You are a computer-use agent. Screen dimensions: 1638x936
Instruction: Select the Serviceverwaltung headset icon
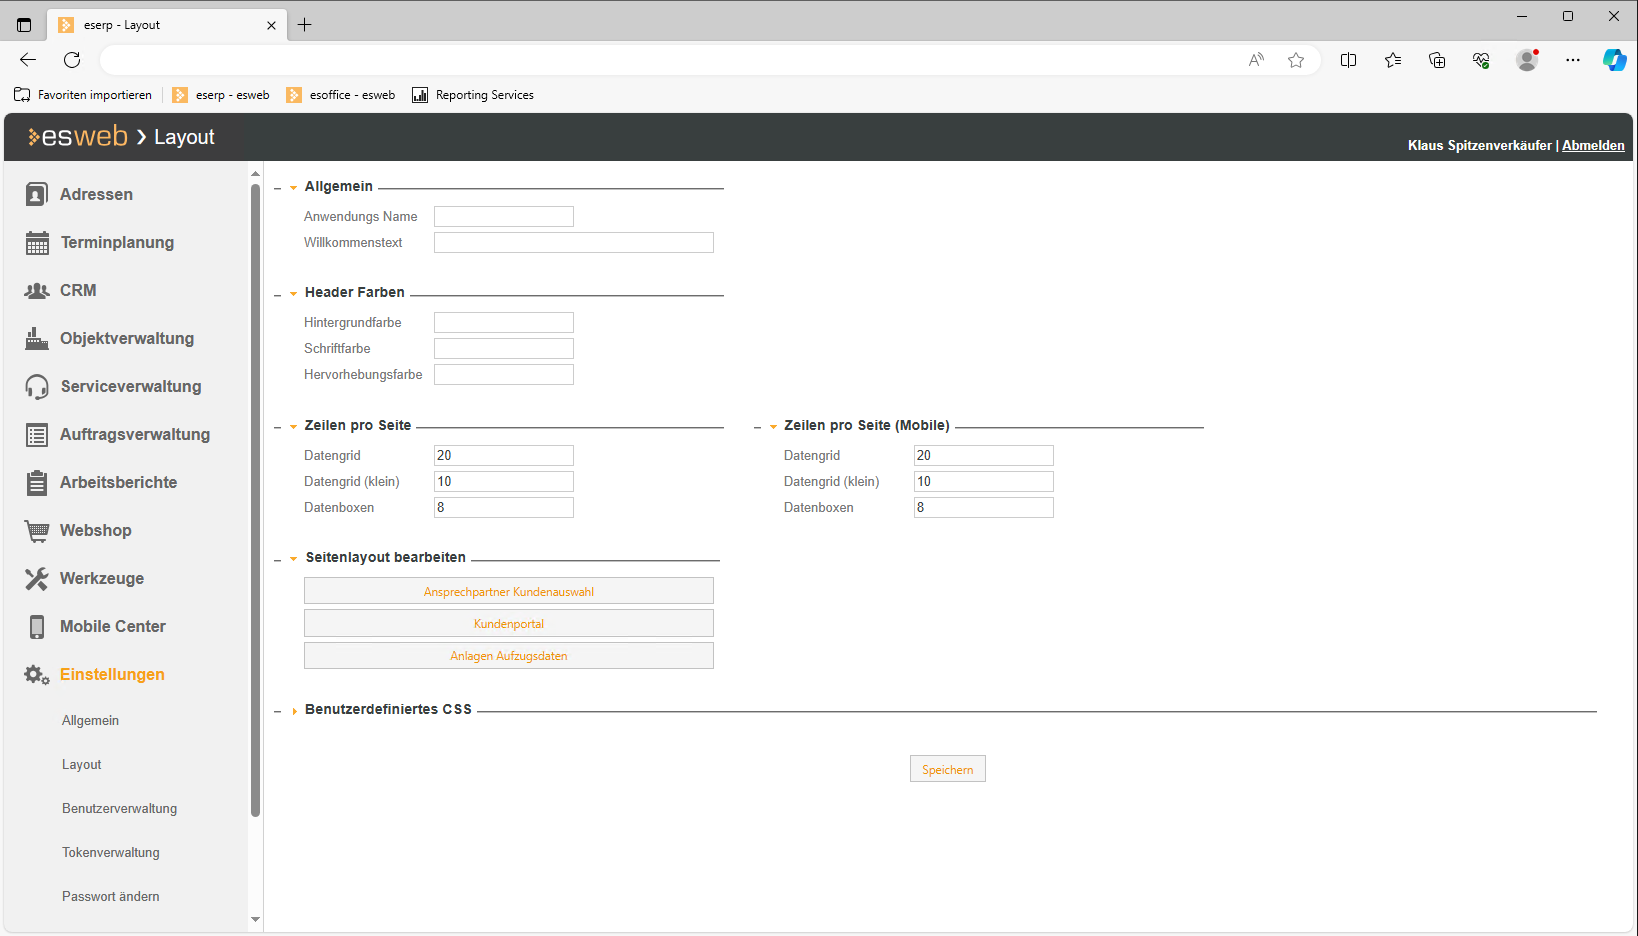[37, 387]
